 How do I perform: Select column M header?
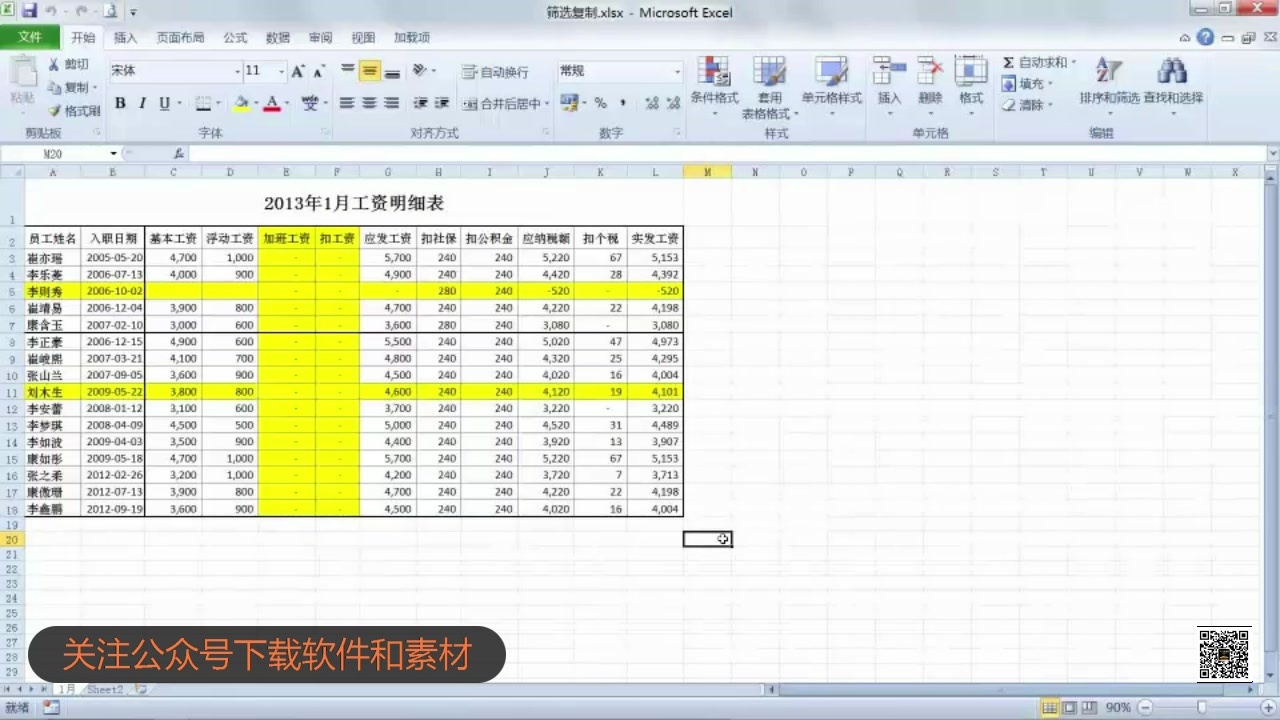pos(707,172)
